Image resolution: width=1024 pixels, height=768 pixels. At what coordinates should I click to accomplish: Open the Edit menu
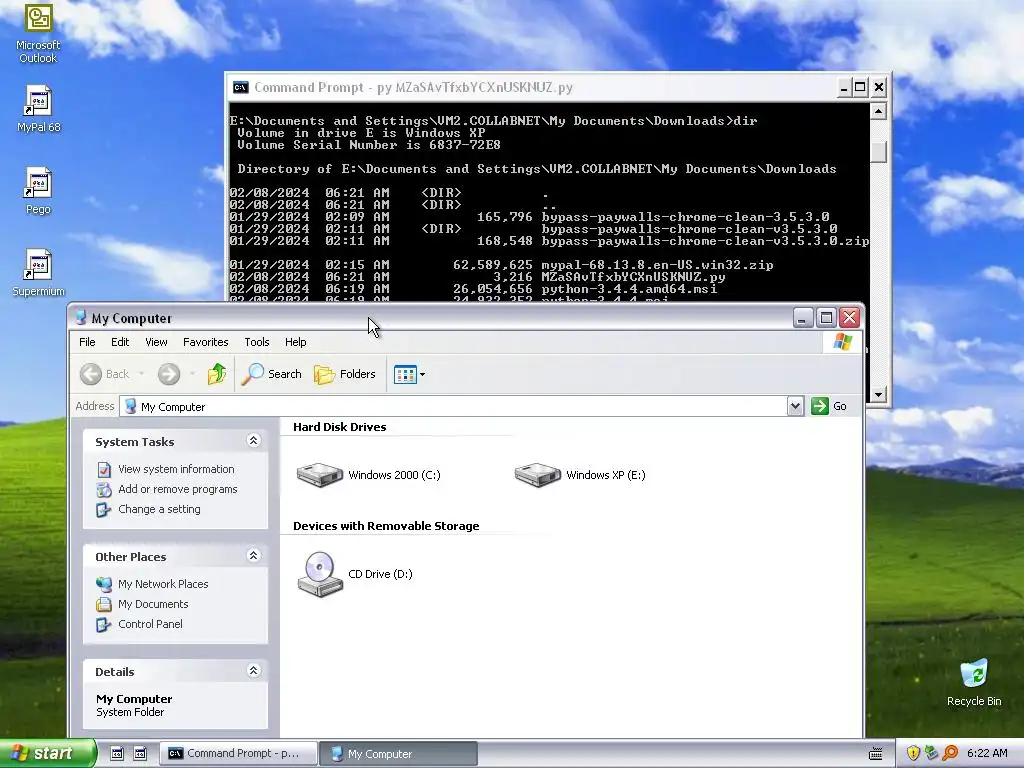point(120,342)
